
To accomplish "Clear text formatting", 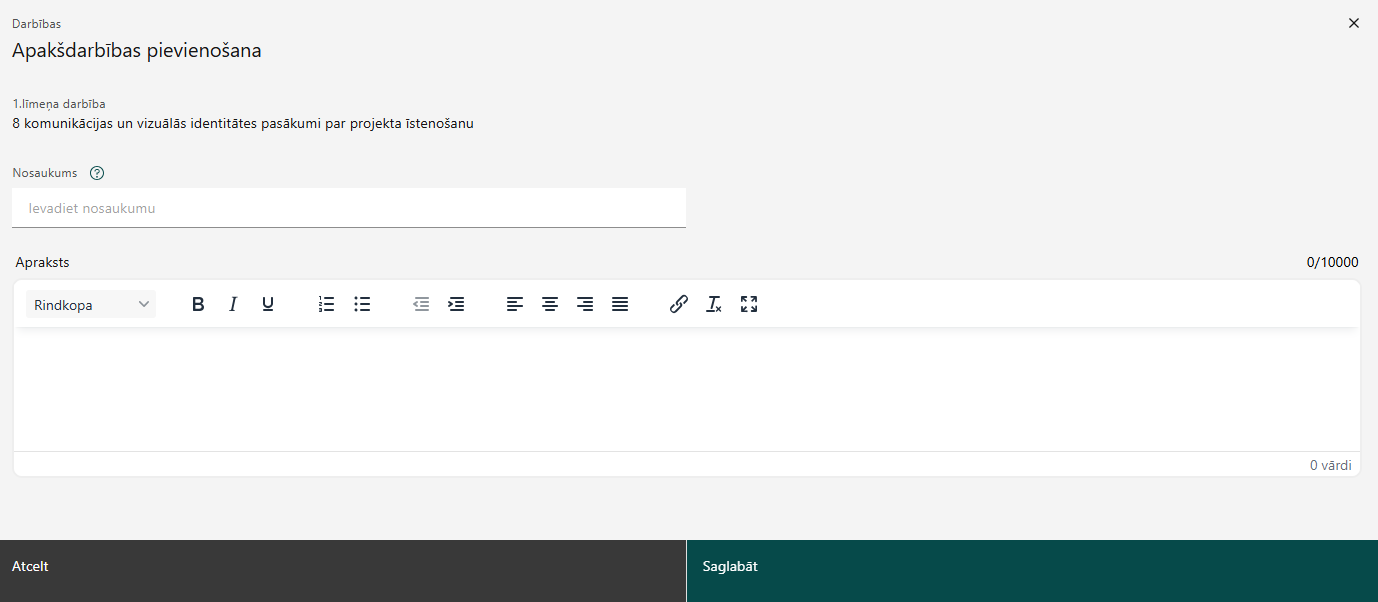I will (x=714, y=304).
